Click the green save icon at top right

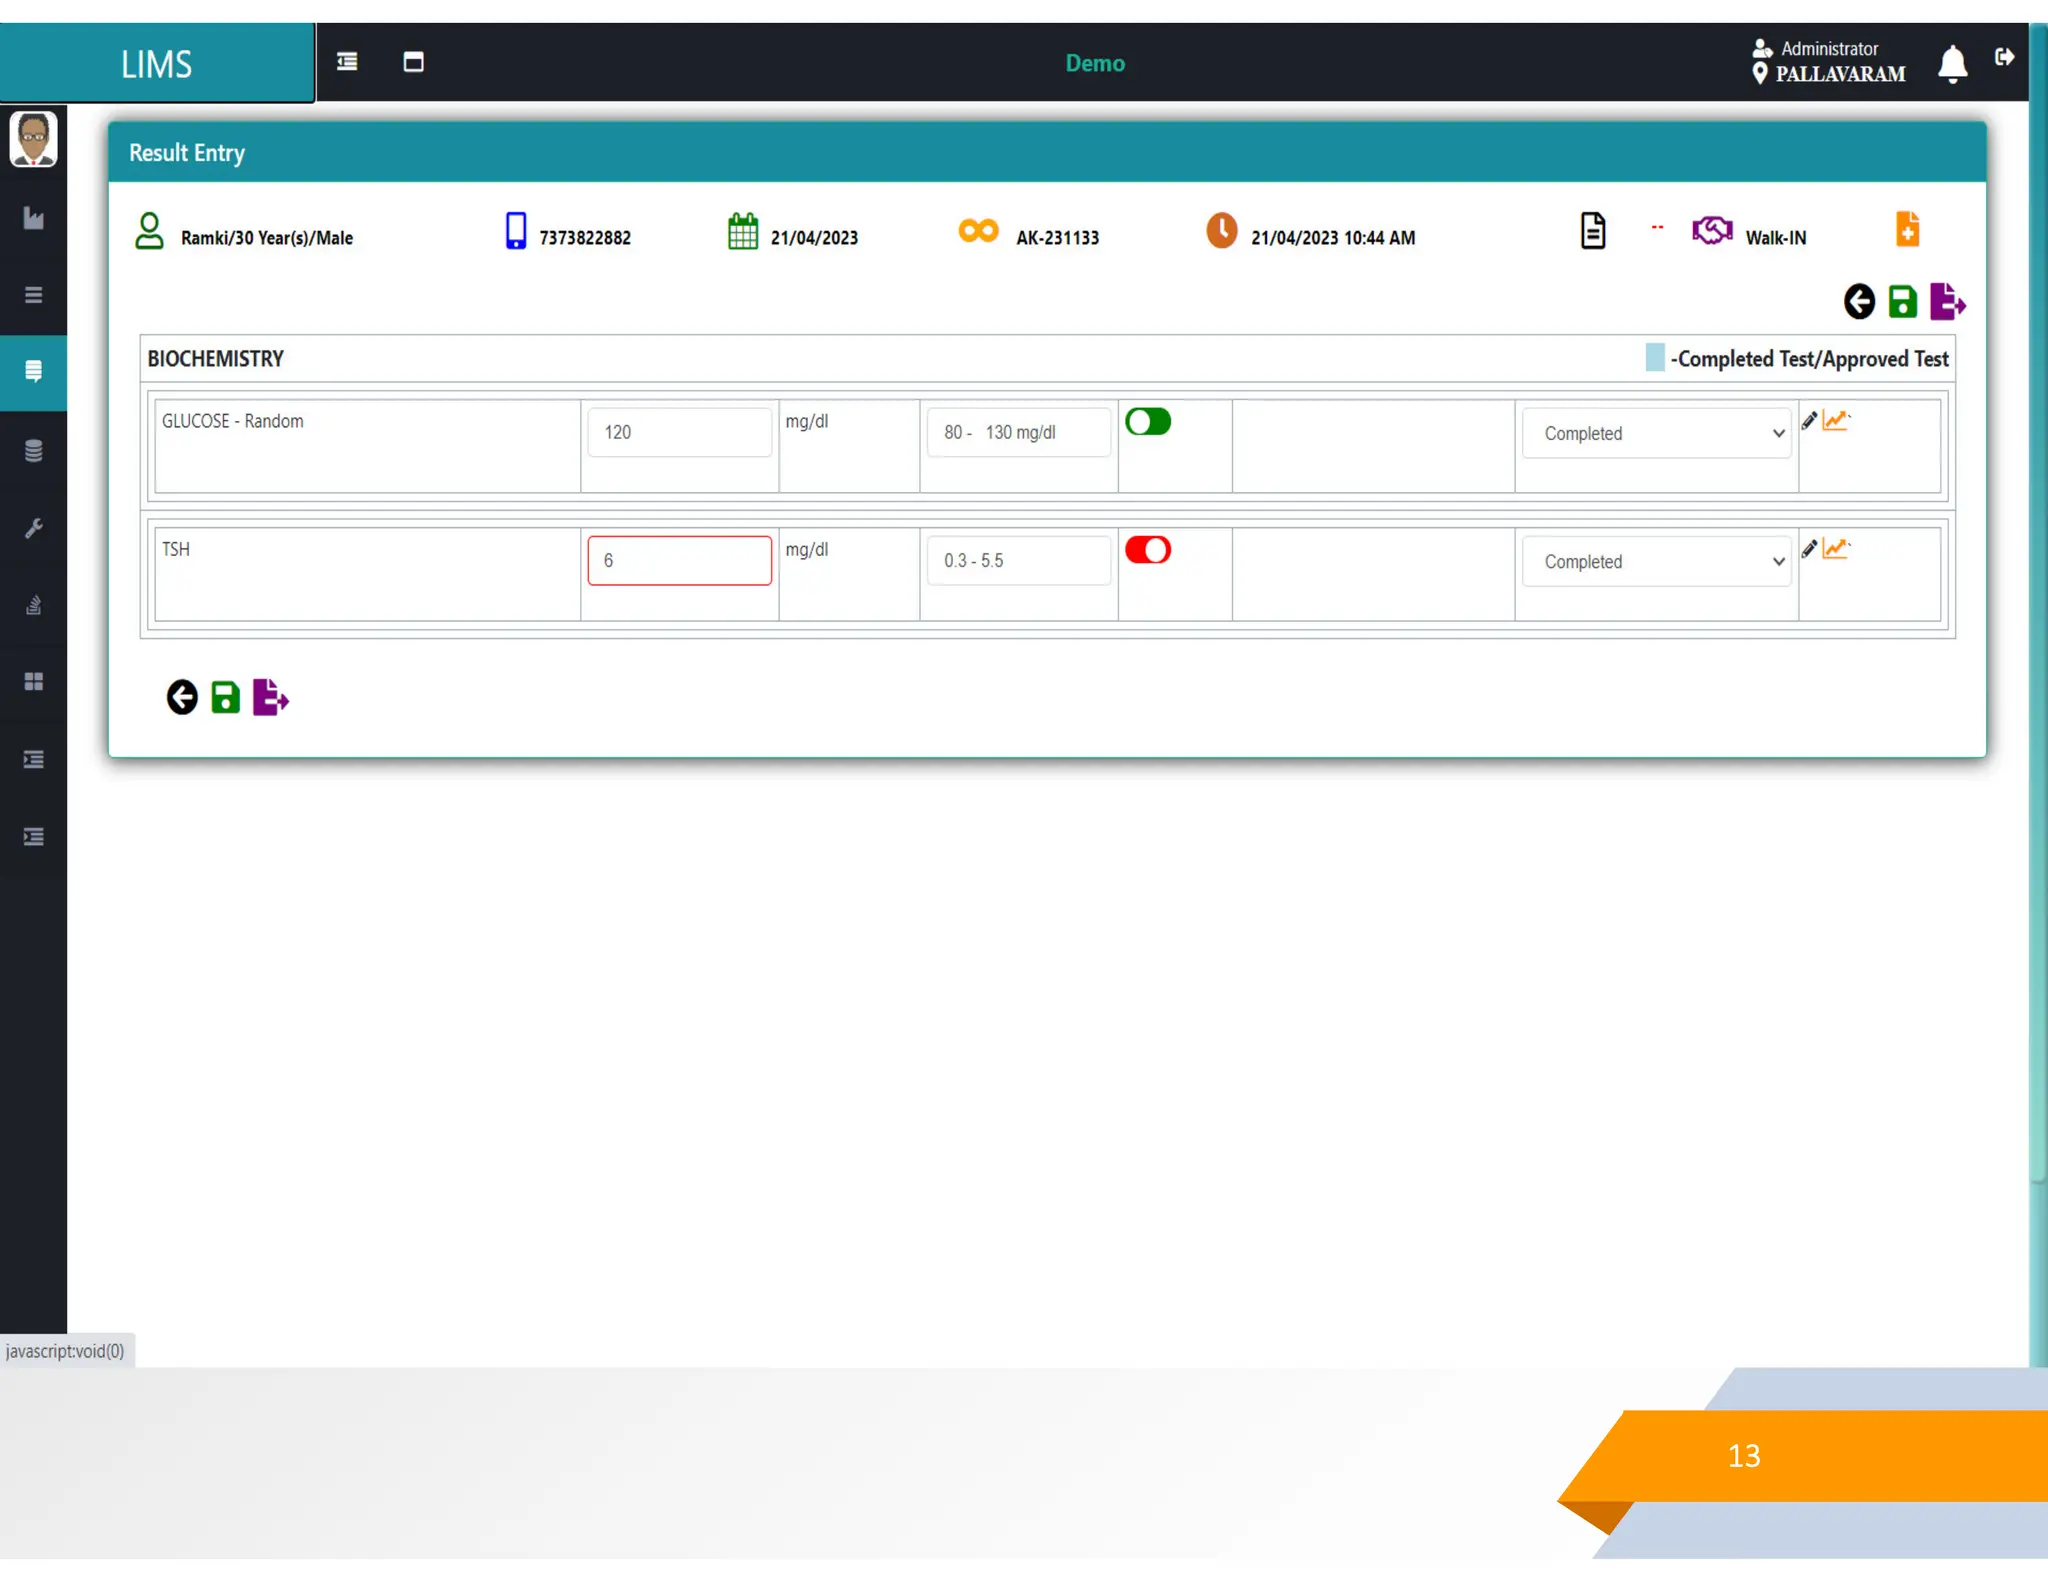[1902, 302]
